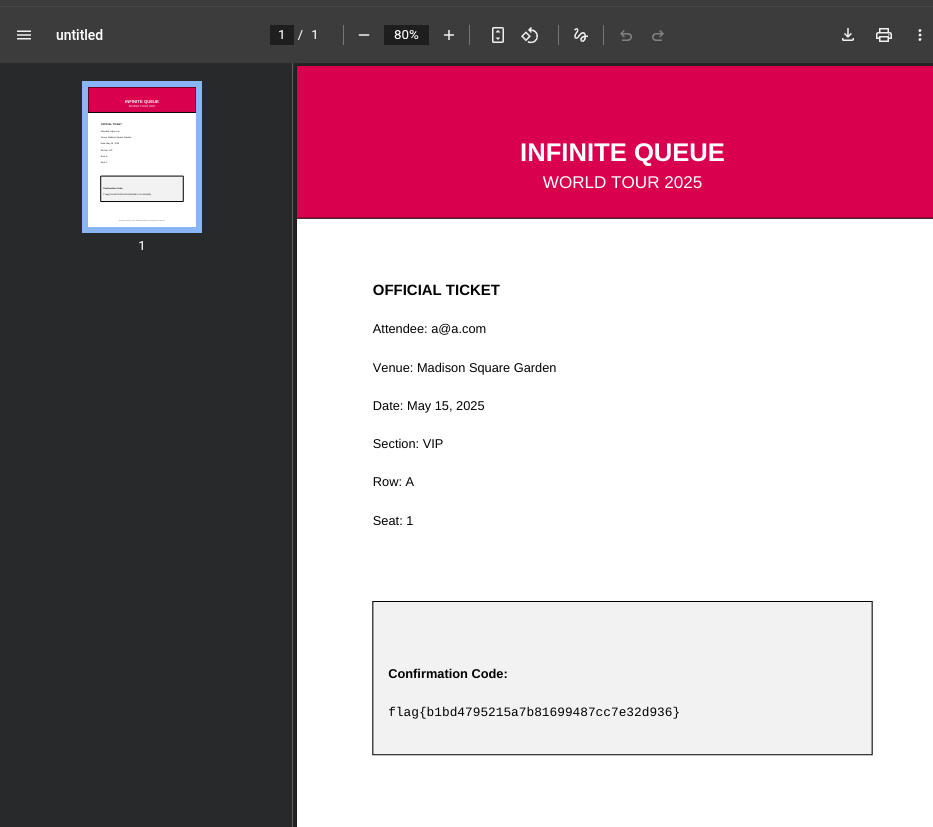Click the Row: A line
Viewport: 933px width, 827px height.
(393, 482)
